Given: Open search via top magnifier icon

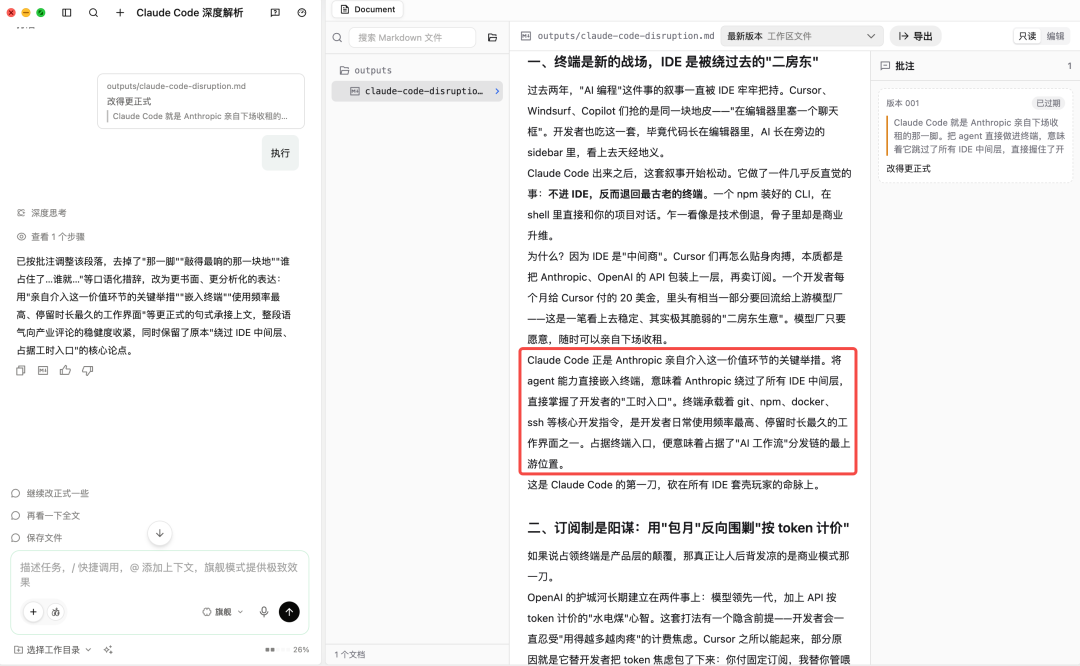Looking at the screenshot, I should point(93,12).
